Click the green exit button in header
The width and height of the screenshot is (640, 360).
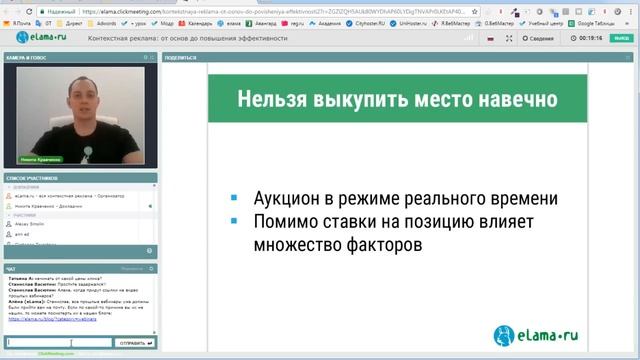point(621,38)
